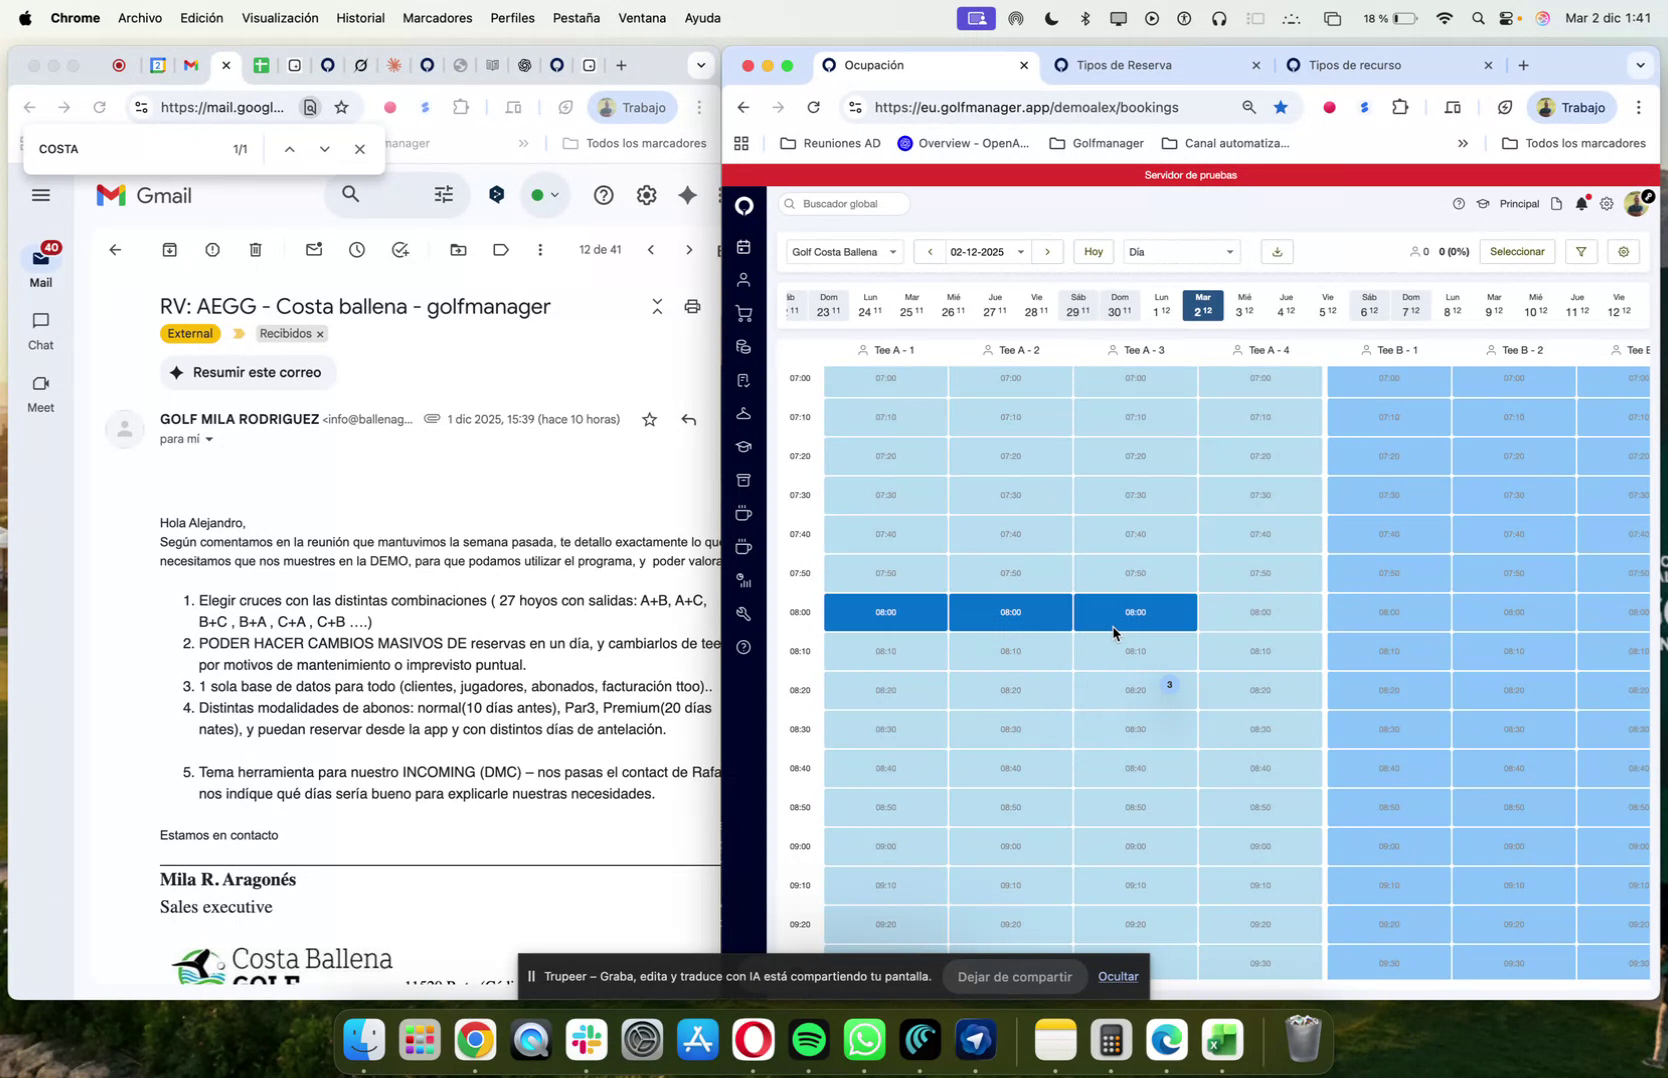Open the bookings calendar icon in Golfmanager sidebar
Viewport: 1668px width, 1078px height.
coord(744,246)
